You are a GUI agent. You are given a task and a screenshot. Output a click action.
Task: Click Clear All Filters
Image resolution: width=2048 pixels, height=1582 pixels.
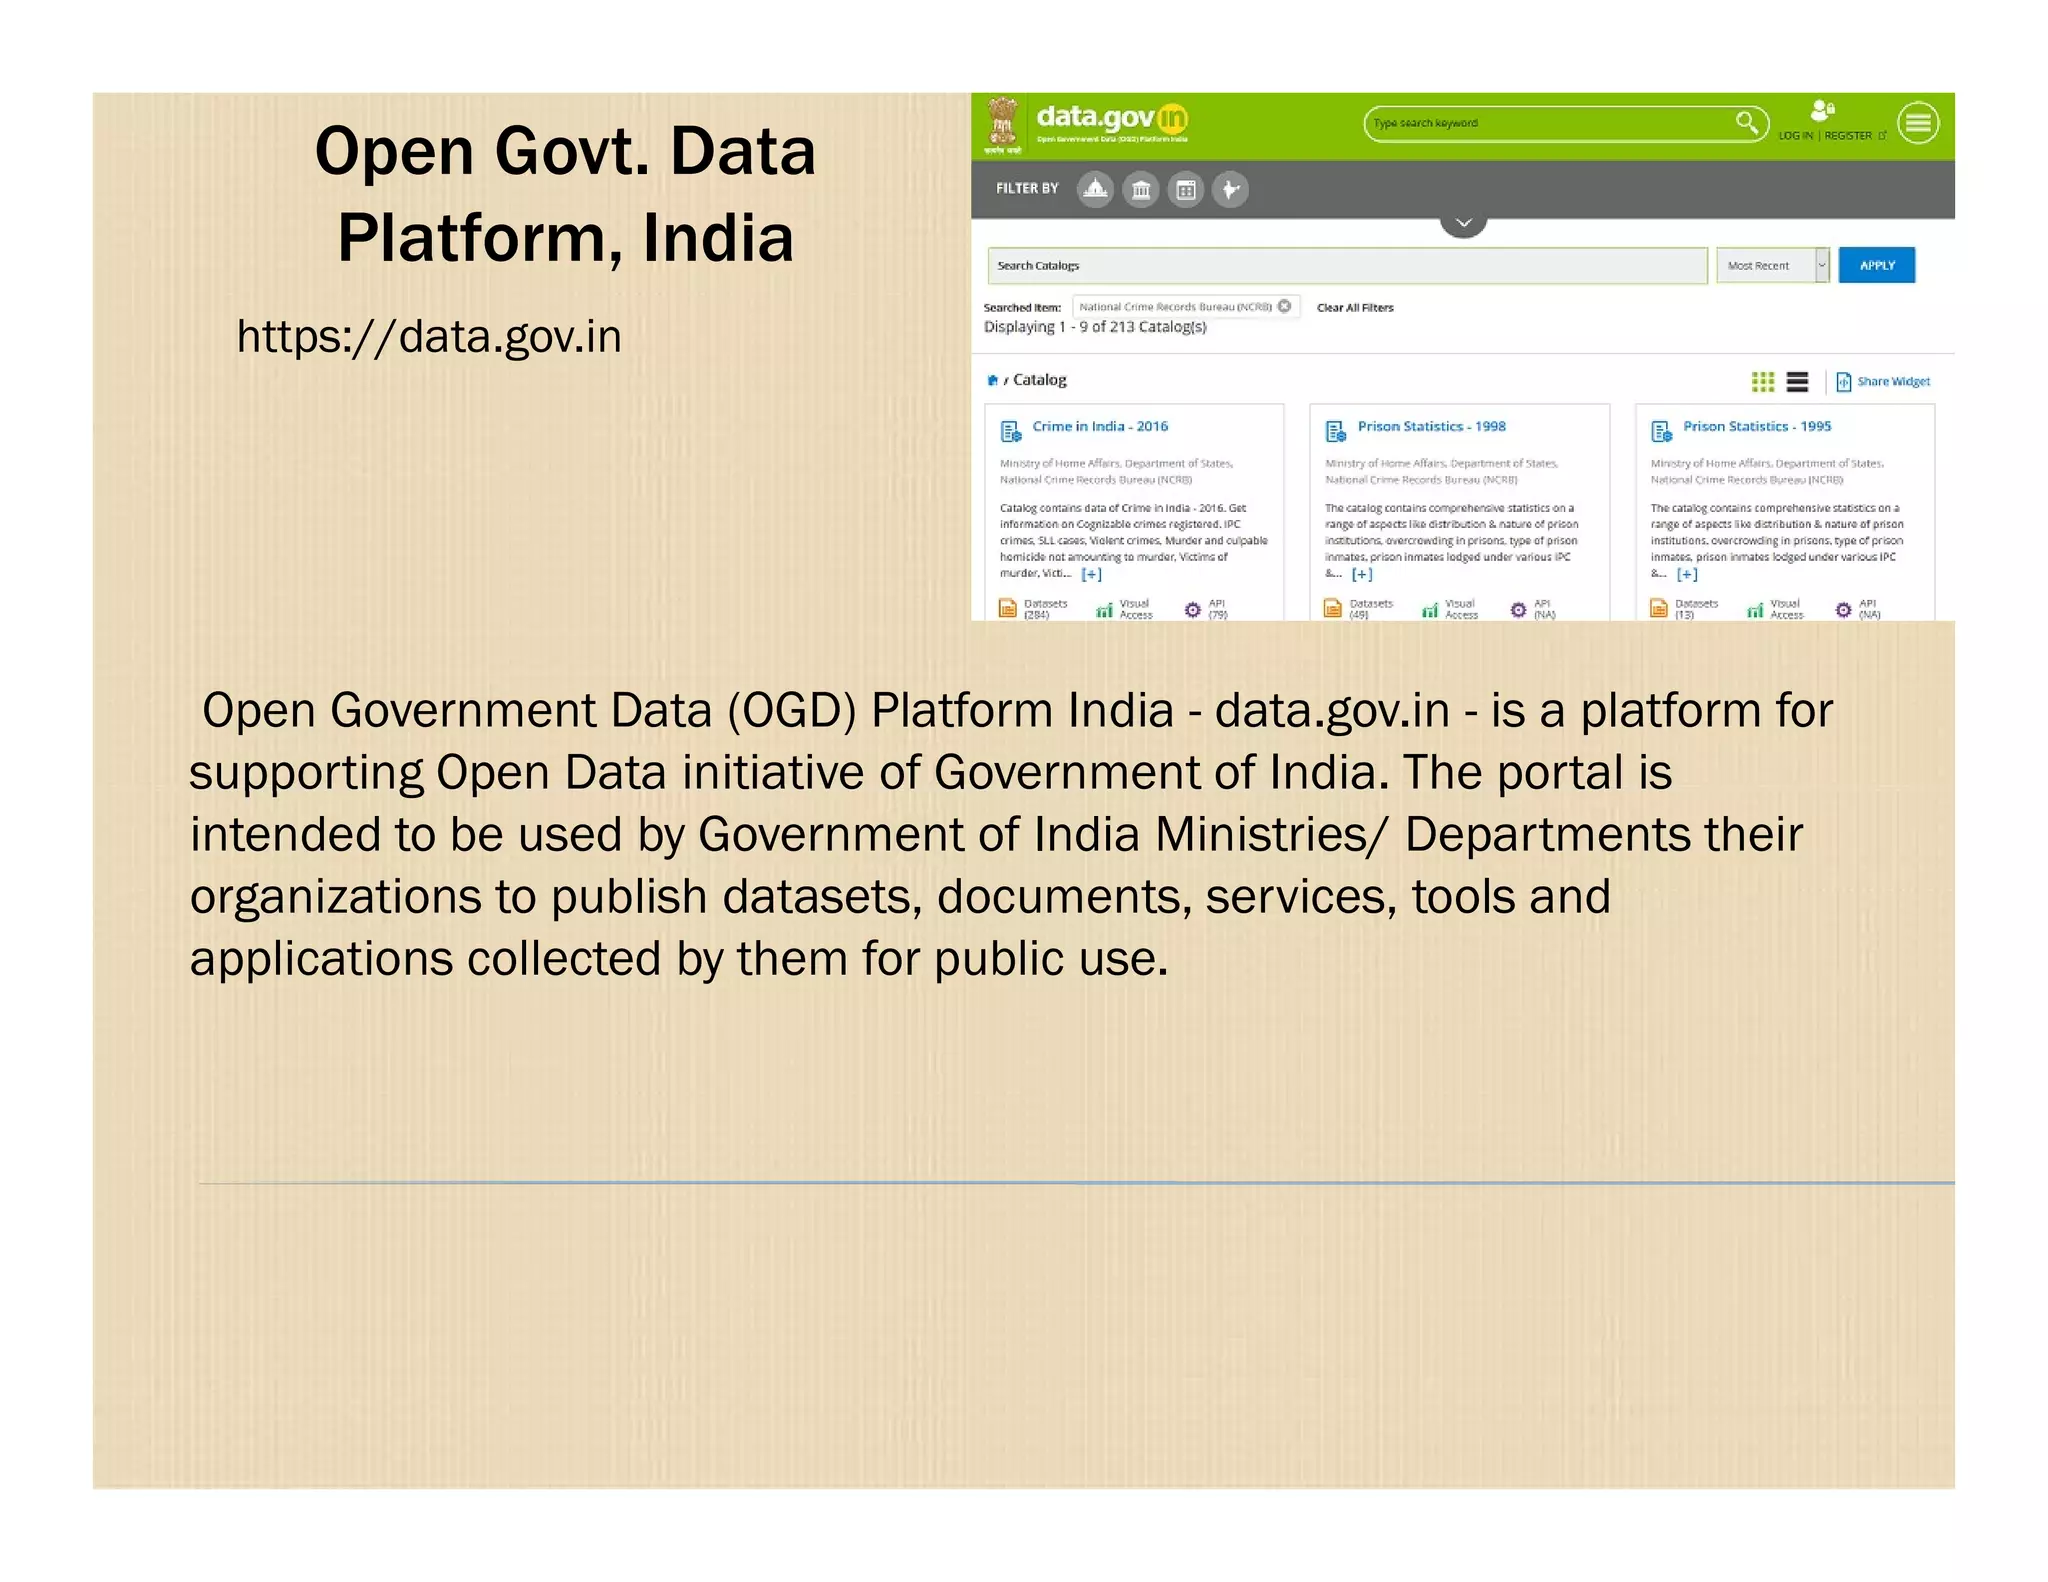(x=1354, y=308)
